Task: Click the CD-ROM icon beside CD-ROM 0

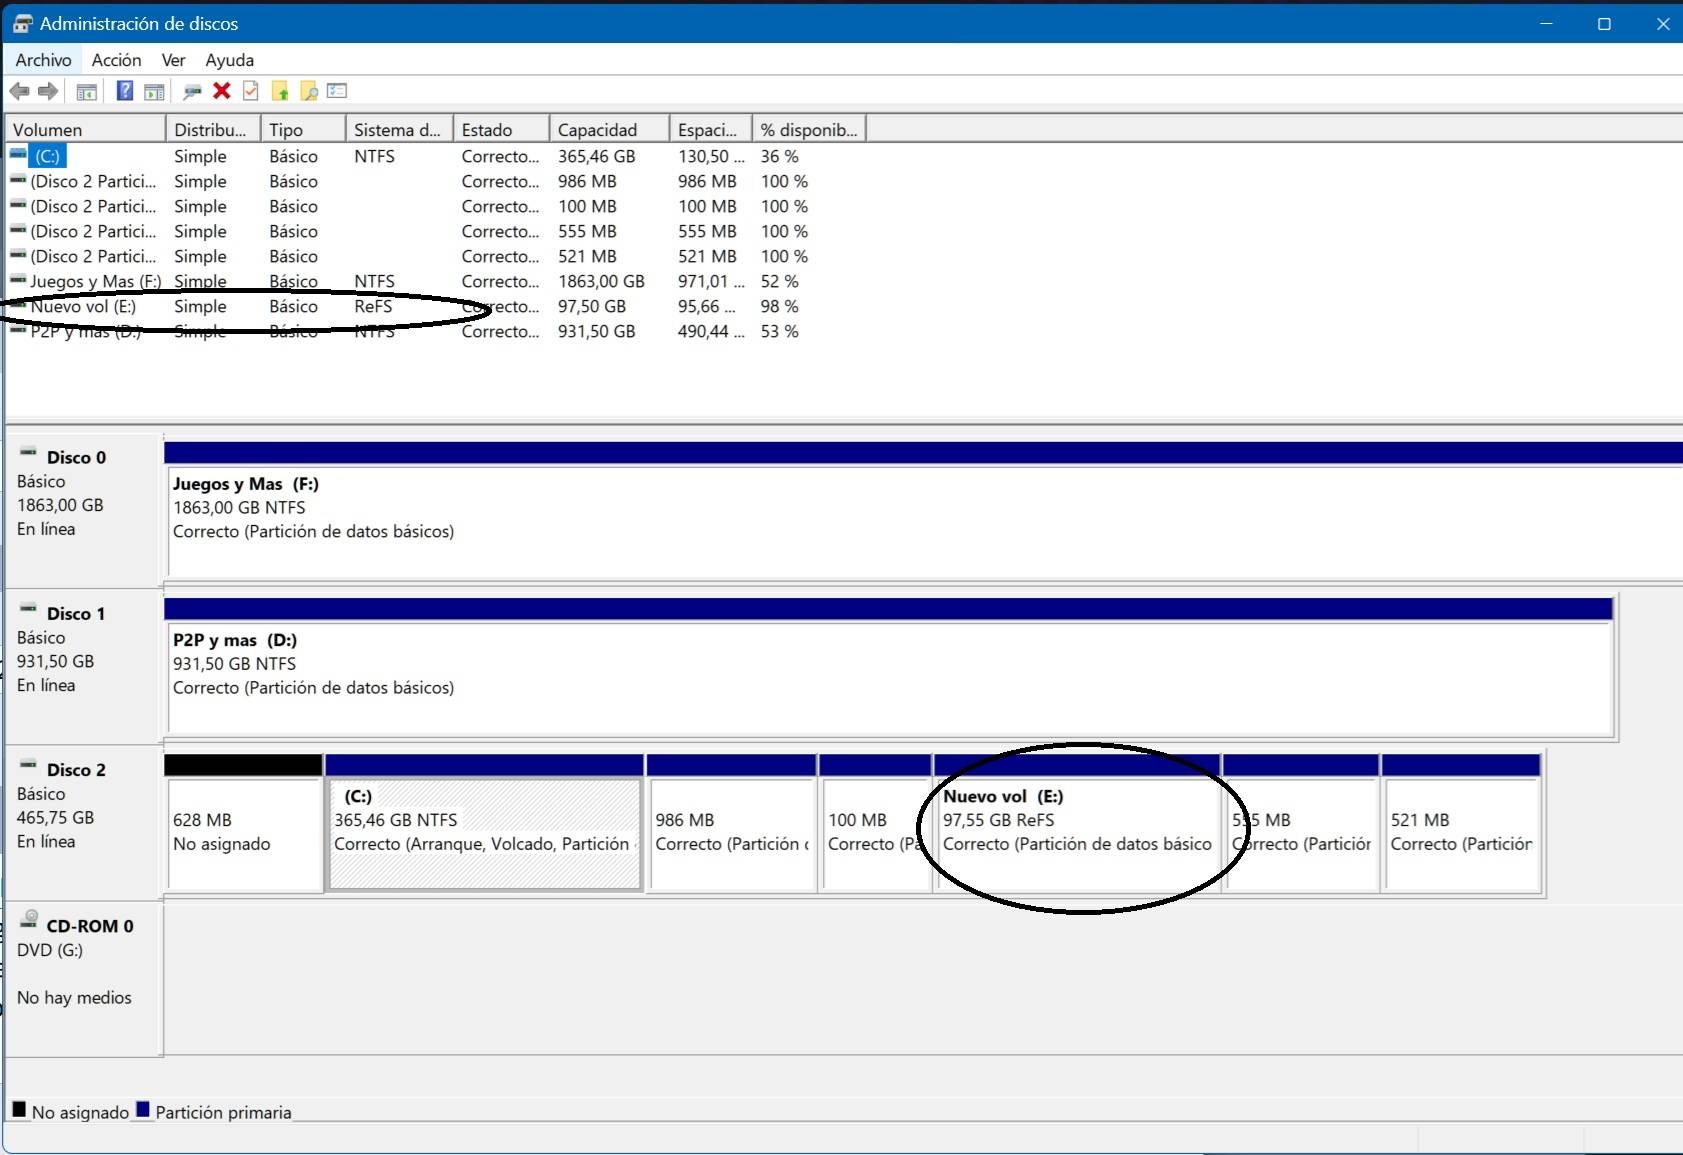Action: [x=27, y=920]
